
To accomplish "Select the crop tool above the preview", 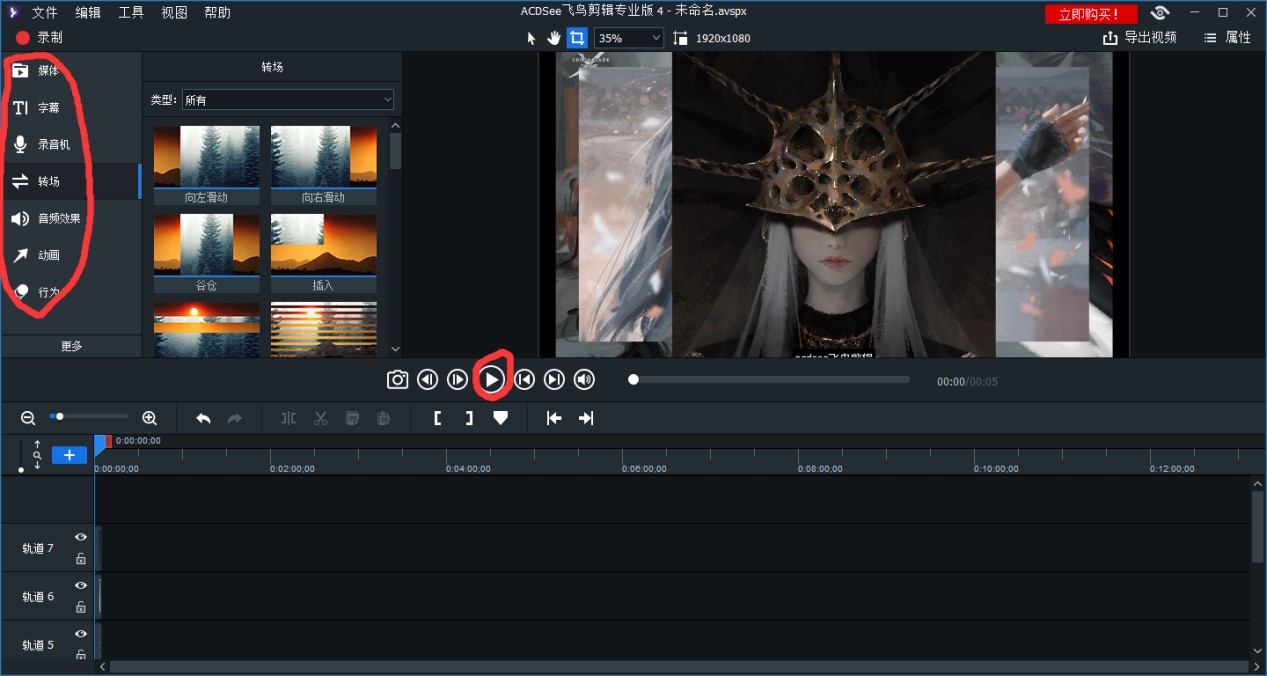I will click(577, 38).
